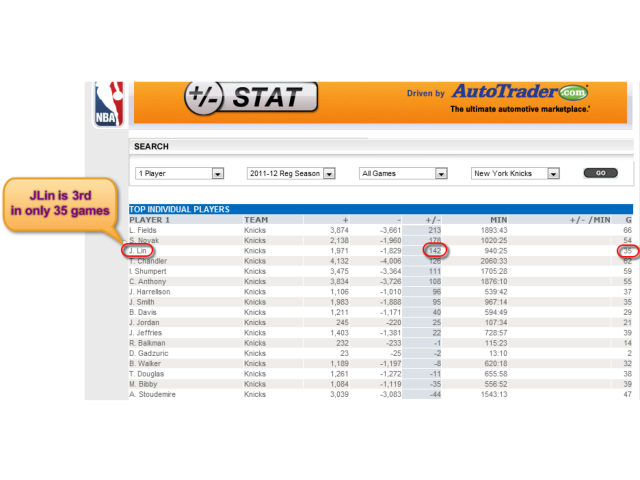
Task: Click the 2060:33 minutes value for Chandler
Action: tap(494, 261)
